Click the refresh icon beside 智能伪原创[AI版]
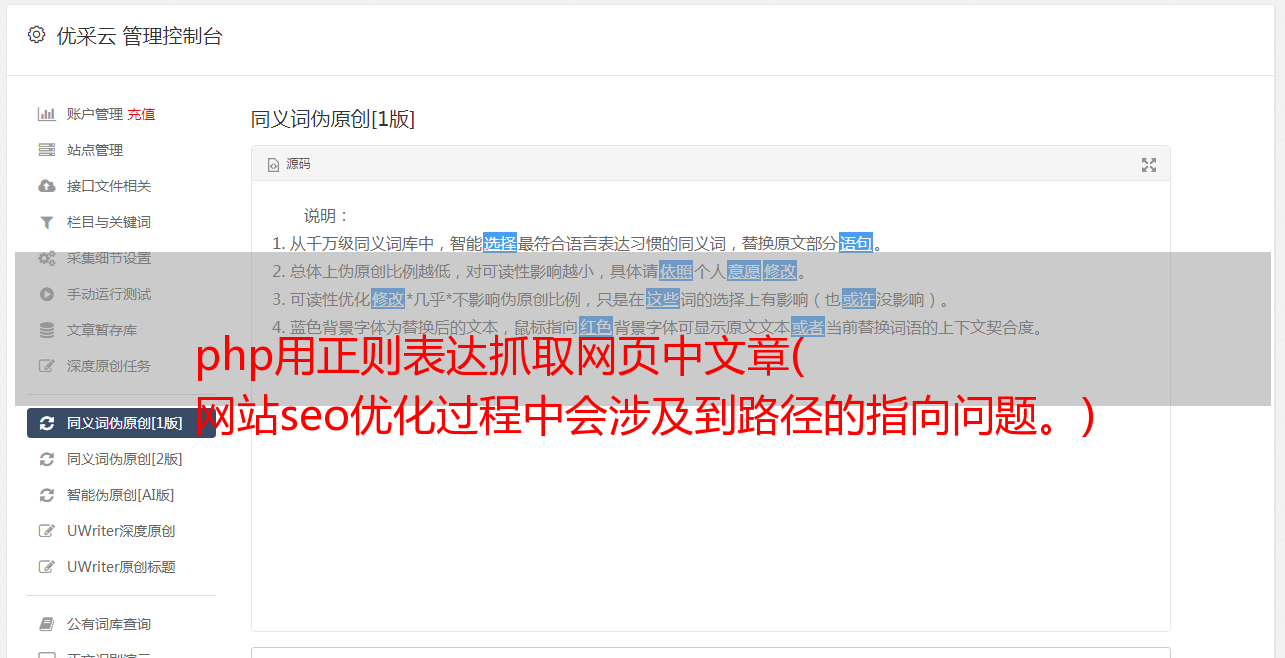Viewport: 1285px width, 658px height. tap(46, 495)
